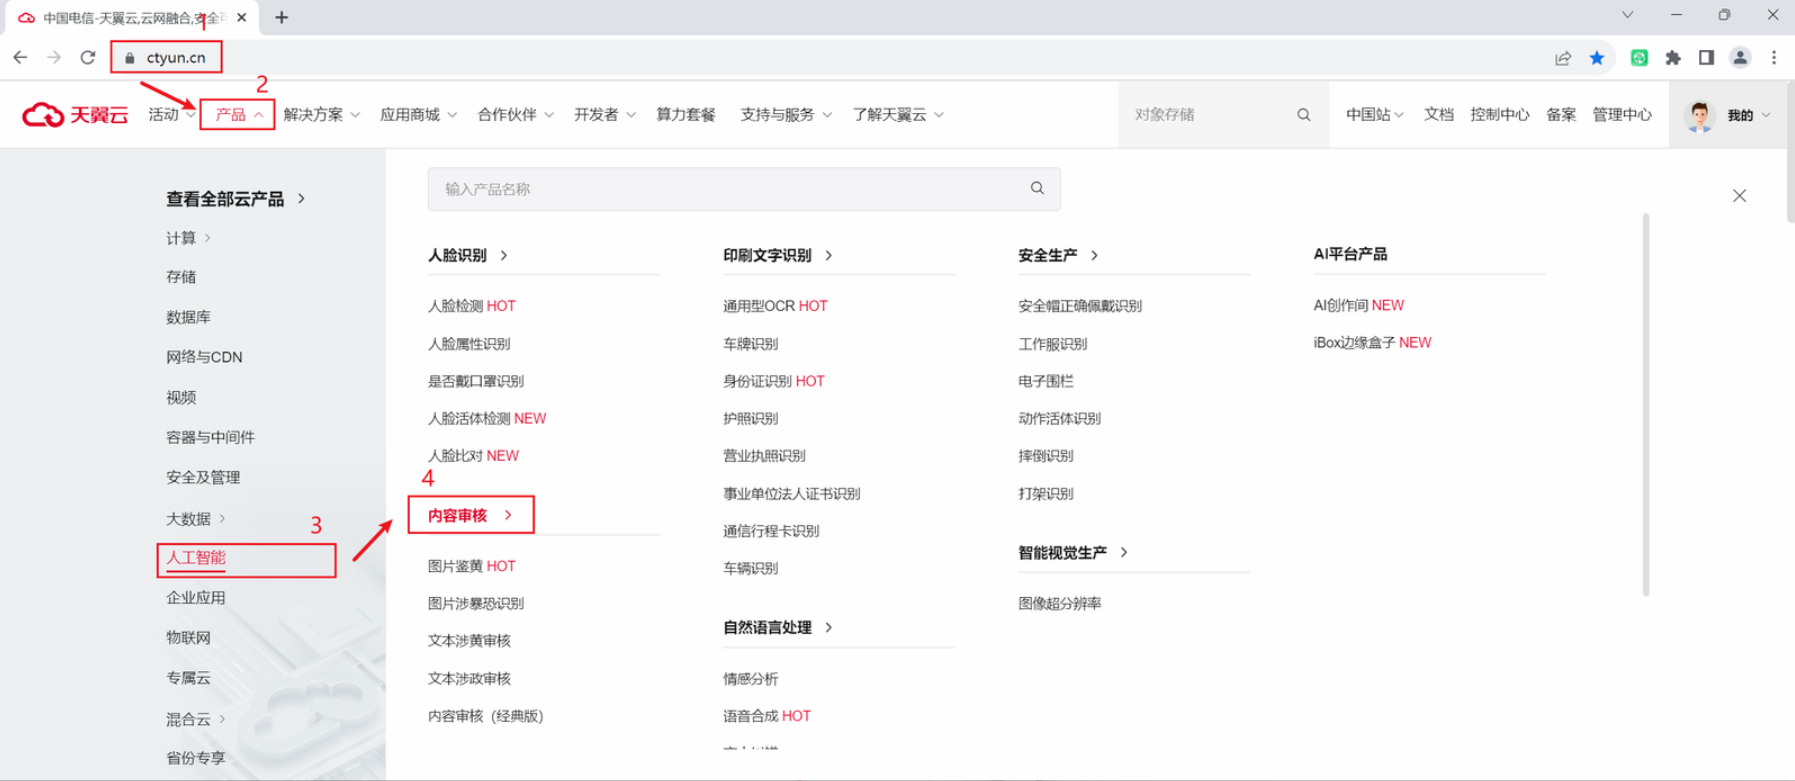Toggle the browser side panel
Viewport: 1795px width, 781px height.
(x=1707, y=58)
